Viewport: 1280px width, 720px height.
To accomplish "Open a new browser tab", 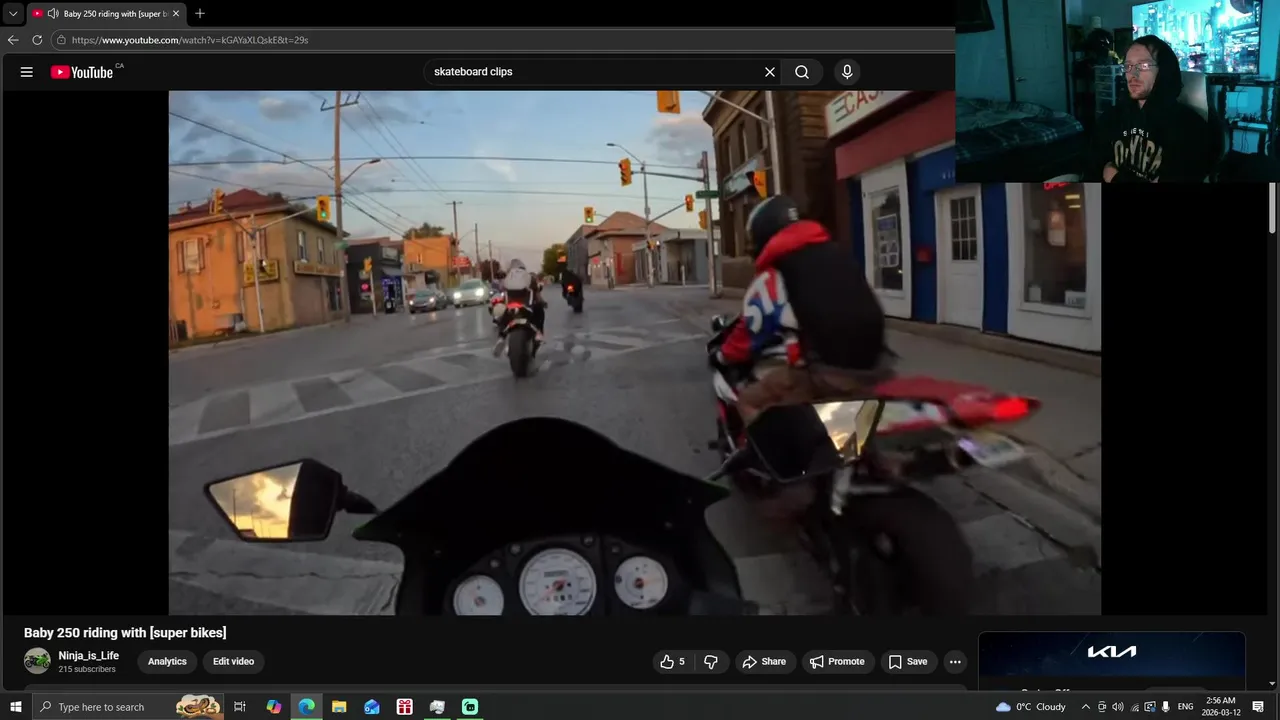I will (200, 14).
